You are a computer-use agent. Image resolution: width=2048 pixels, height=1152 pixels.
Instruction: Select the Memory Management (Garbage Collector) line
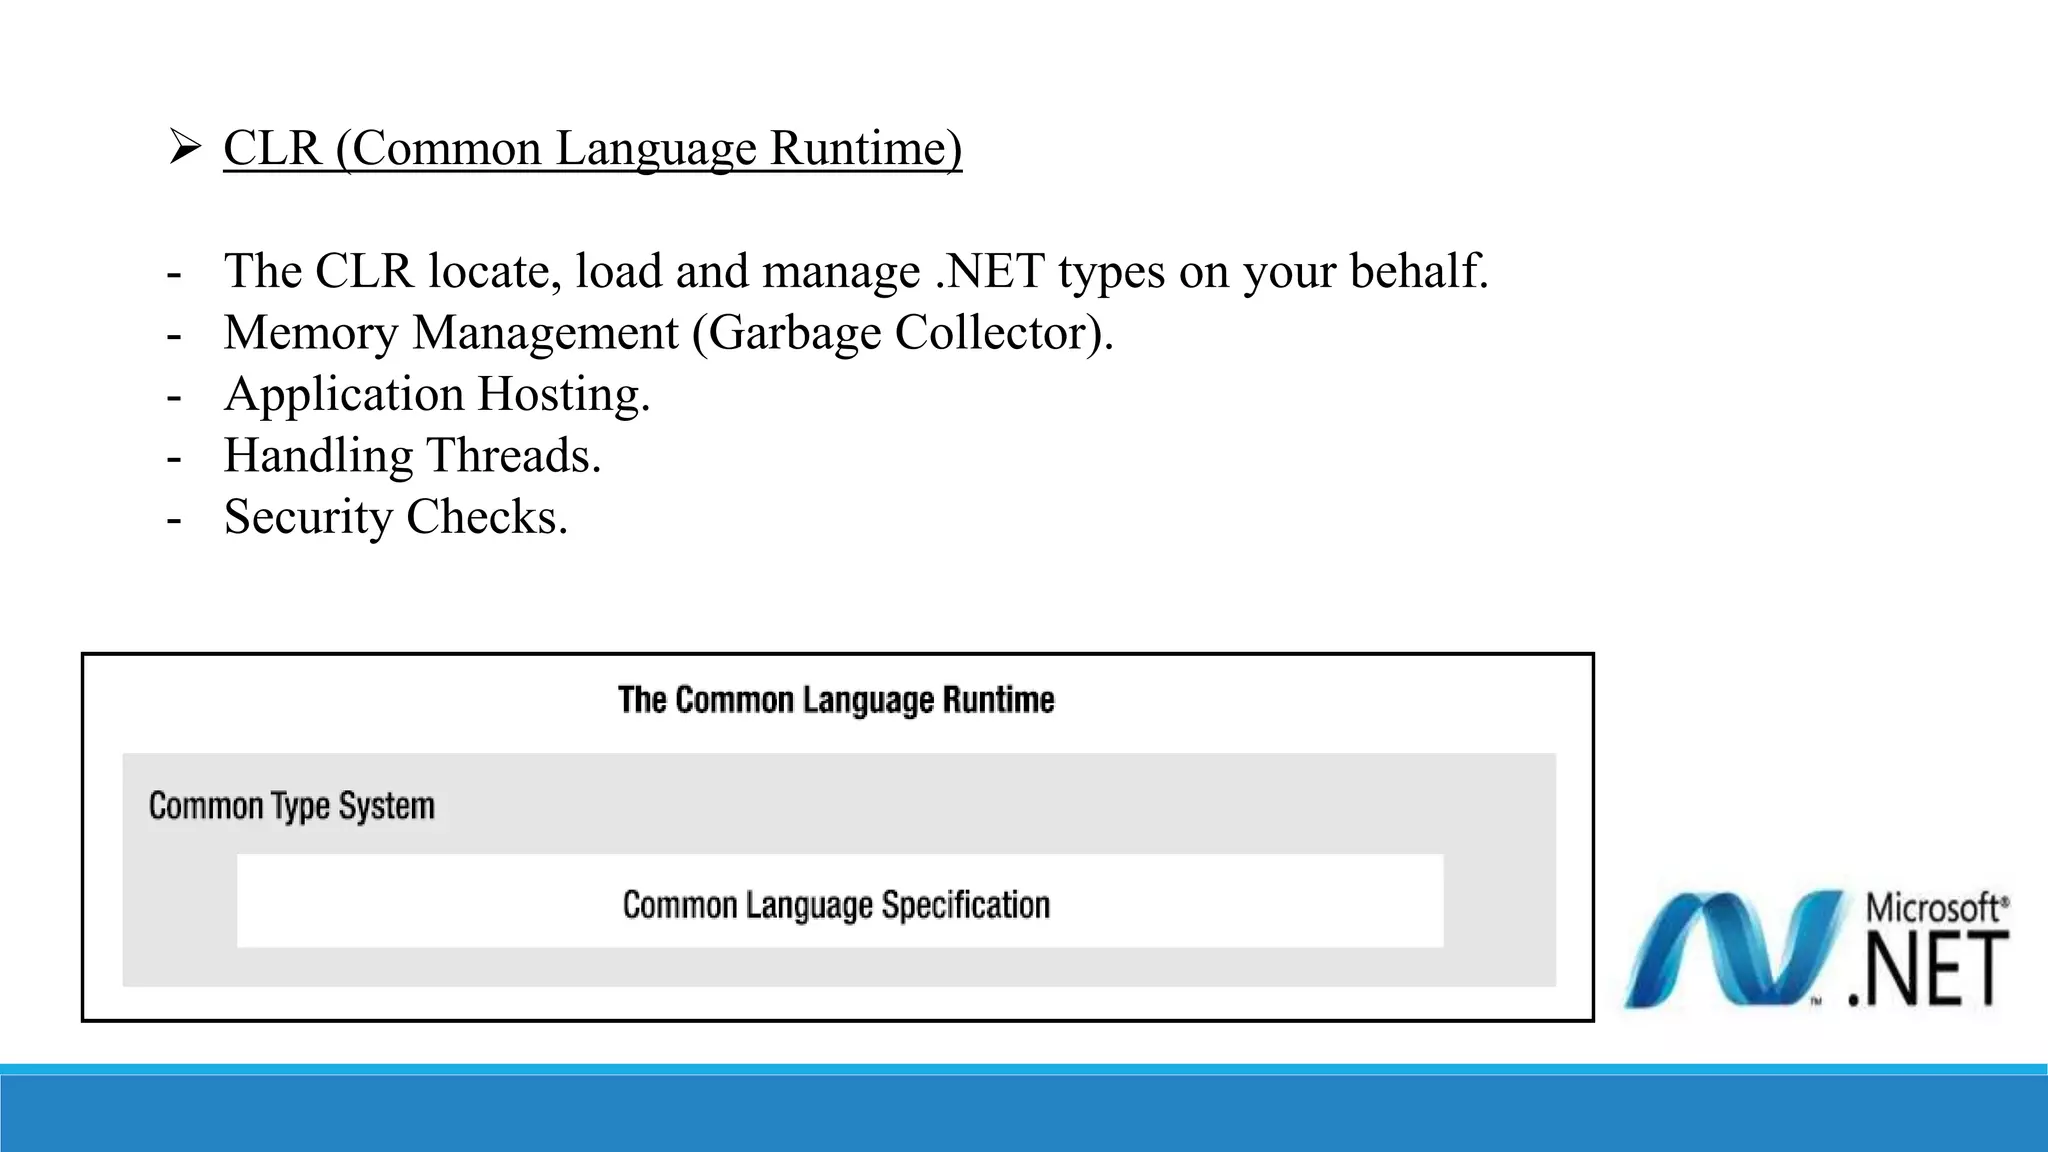[x=668, y=332]
